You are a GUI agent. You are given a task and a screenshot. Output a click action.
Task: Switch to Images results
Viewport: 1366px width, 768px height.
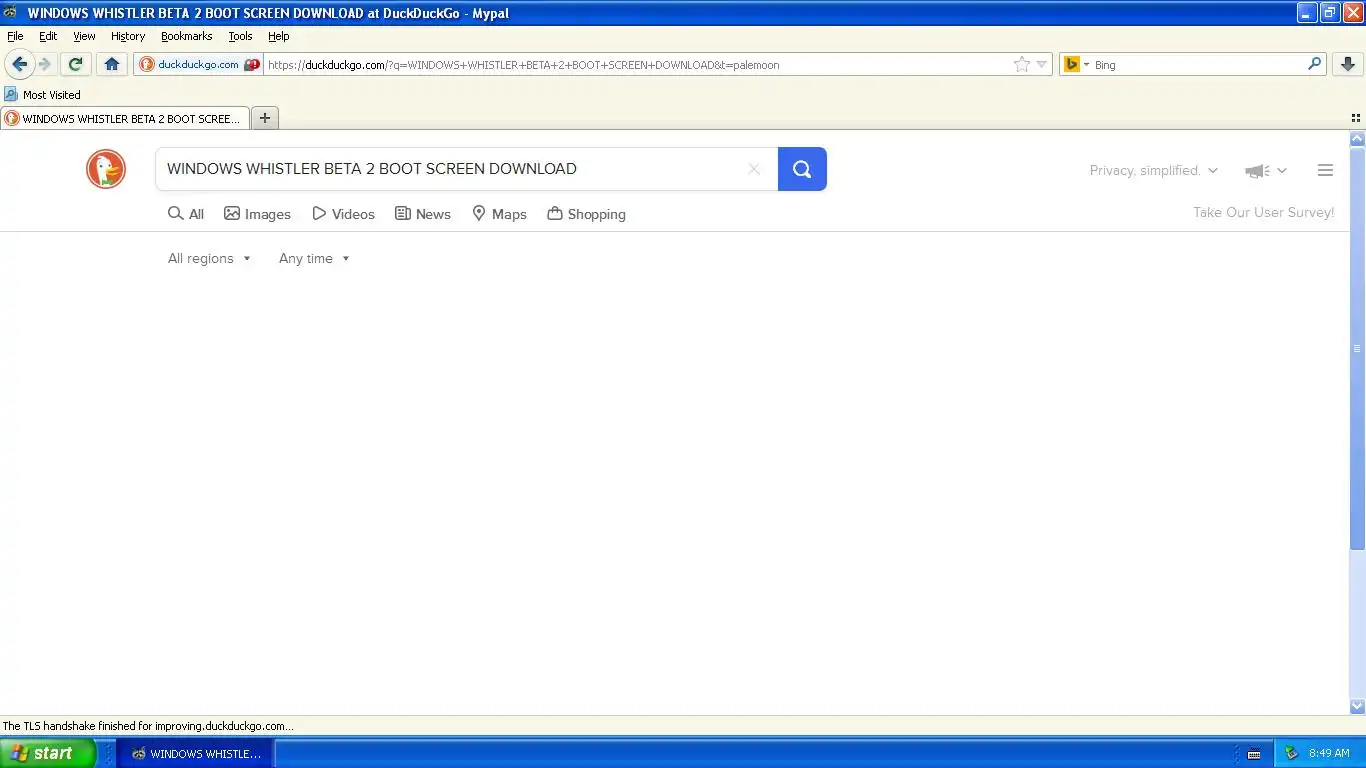pyautogui.click(x=257, y=214)
